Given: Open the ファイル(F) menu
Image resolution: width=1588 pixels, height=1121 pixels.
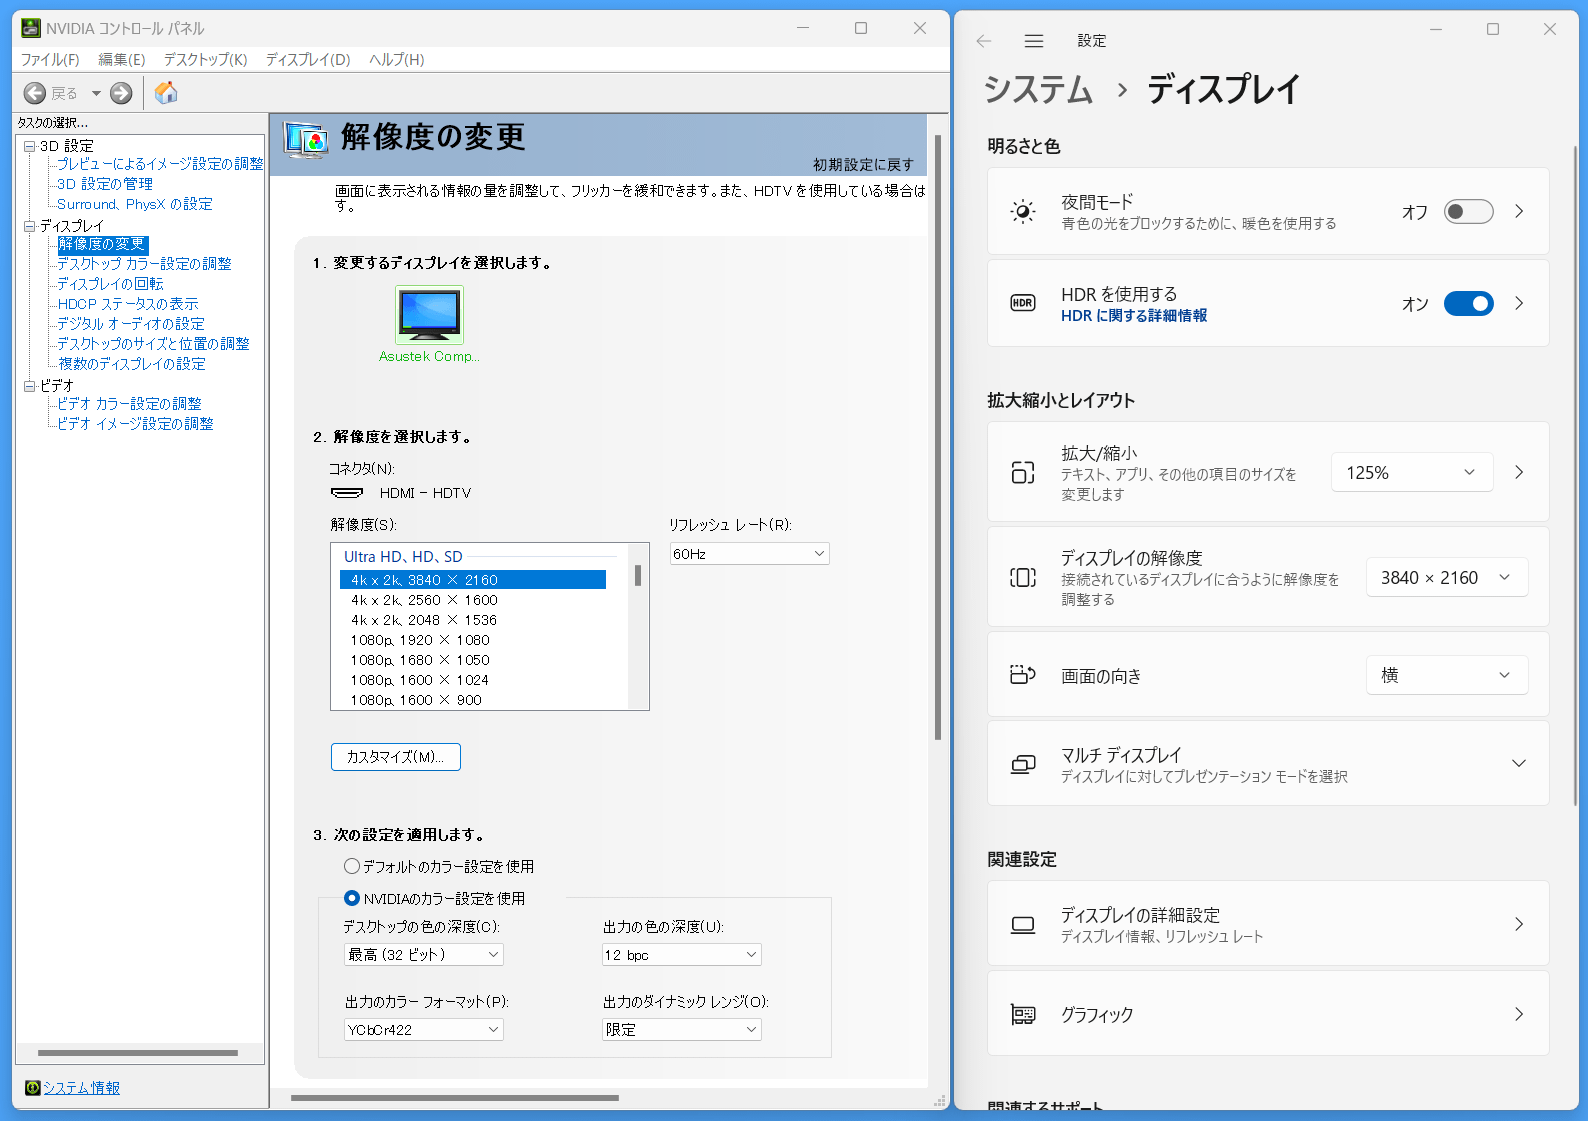Looking at the screenshot, I should [x=50, y=60].
